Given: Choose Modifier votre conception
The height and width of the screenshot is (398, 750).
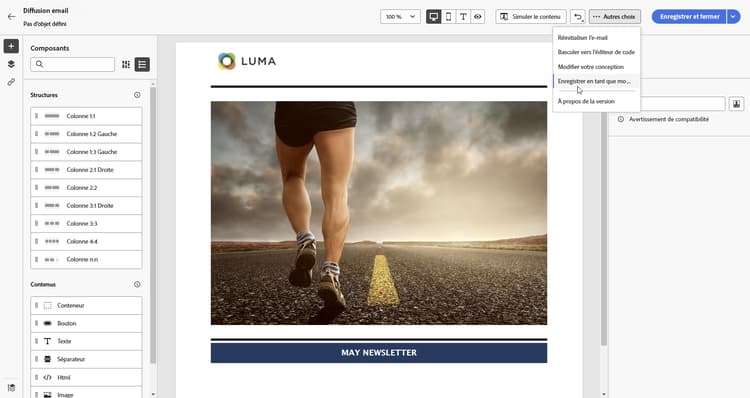Looking at the screenshot, I should pyautogui.click(x=596, y=66).
